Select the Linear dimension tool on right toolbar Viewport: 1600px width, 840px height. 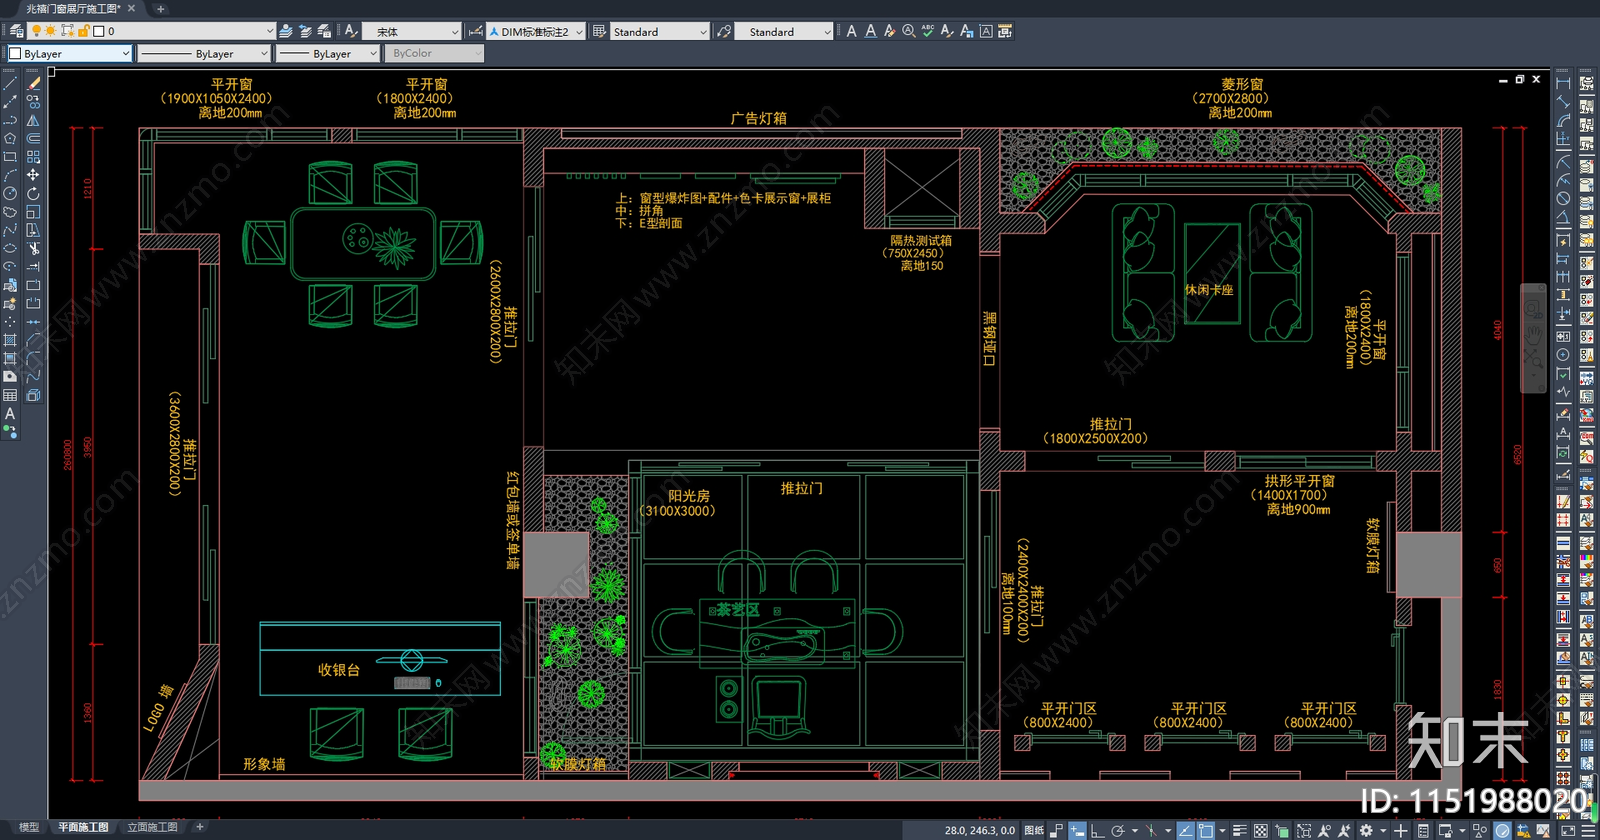click(1563, 83)
